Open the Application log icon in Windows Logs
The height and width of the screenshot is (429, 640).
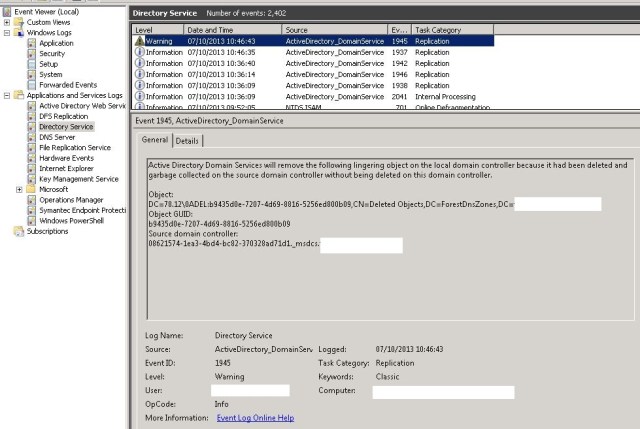tap(31, 43)
